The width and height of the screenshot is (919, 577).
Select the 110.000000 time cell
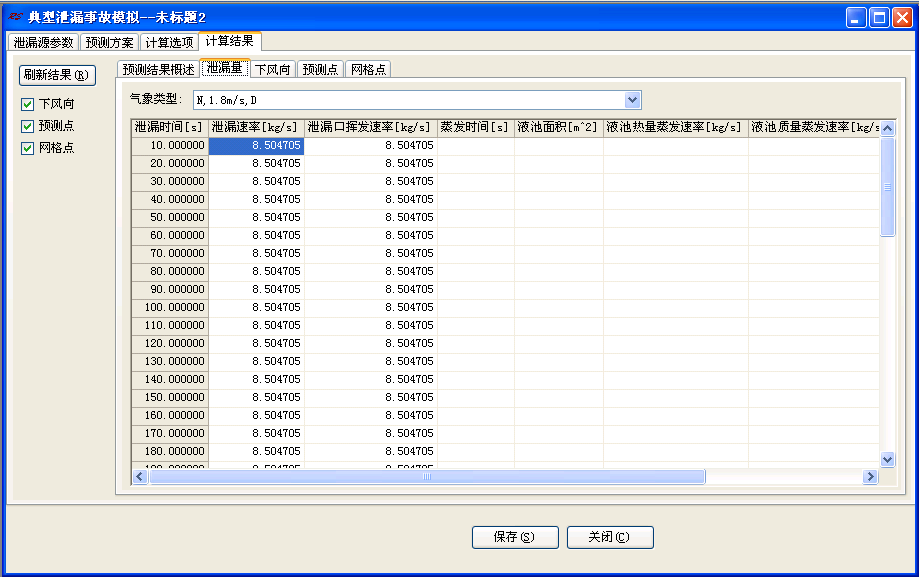tap(170, 325)
